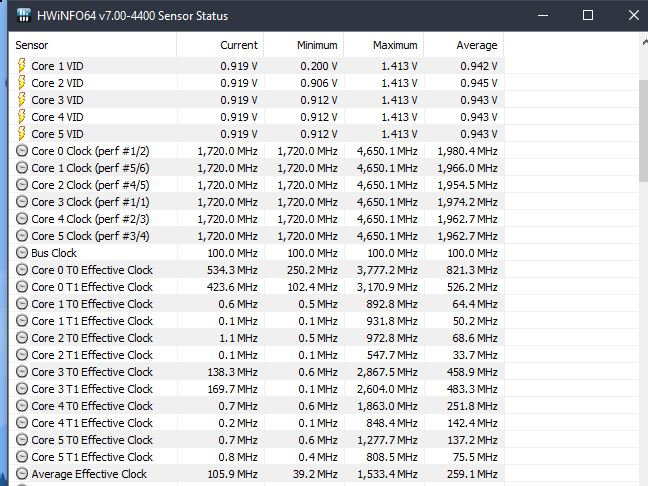This screenshot has width=648, height=486.
Task: Click the clock icon next to Bus Clock
Action: 22,253
